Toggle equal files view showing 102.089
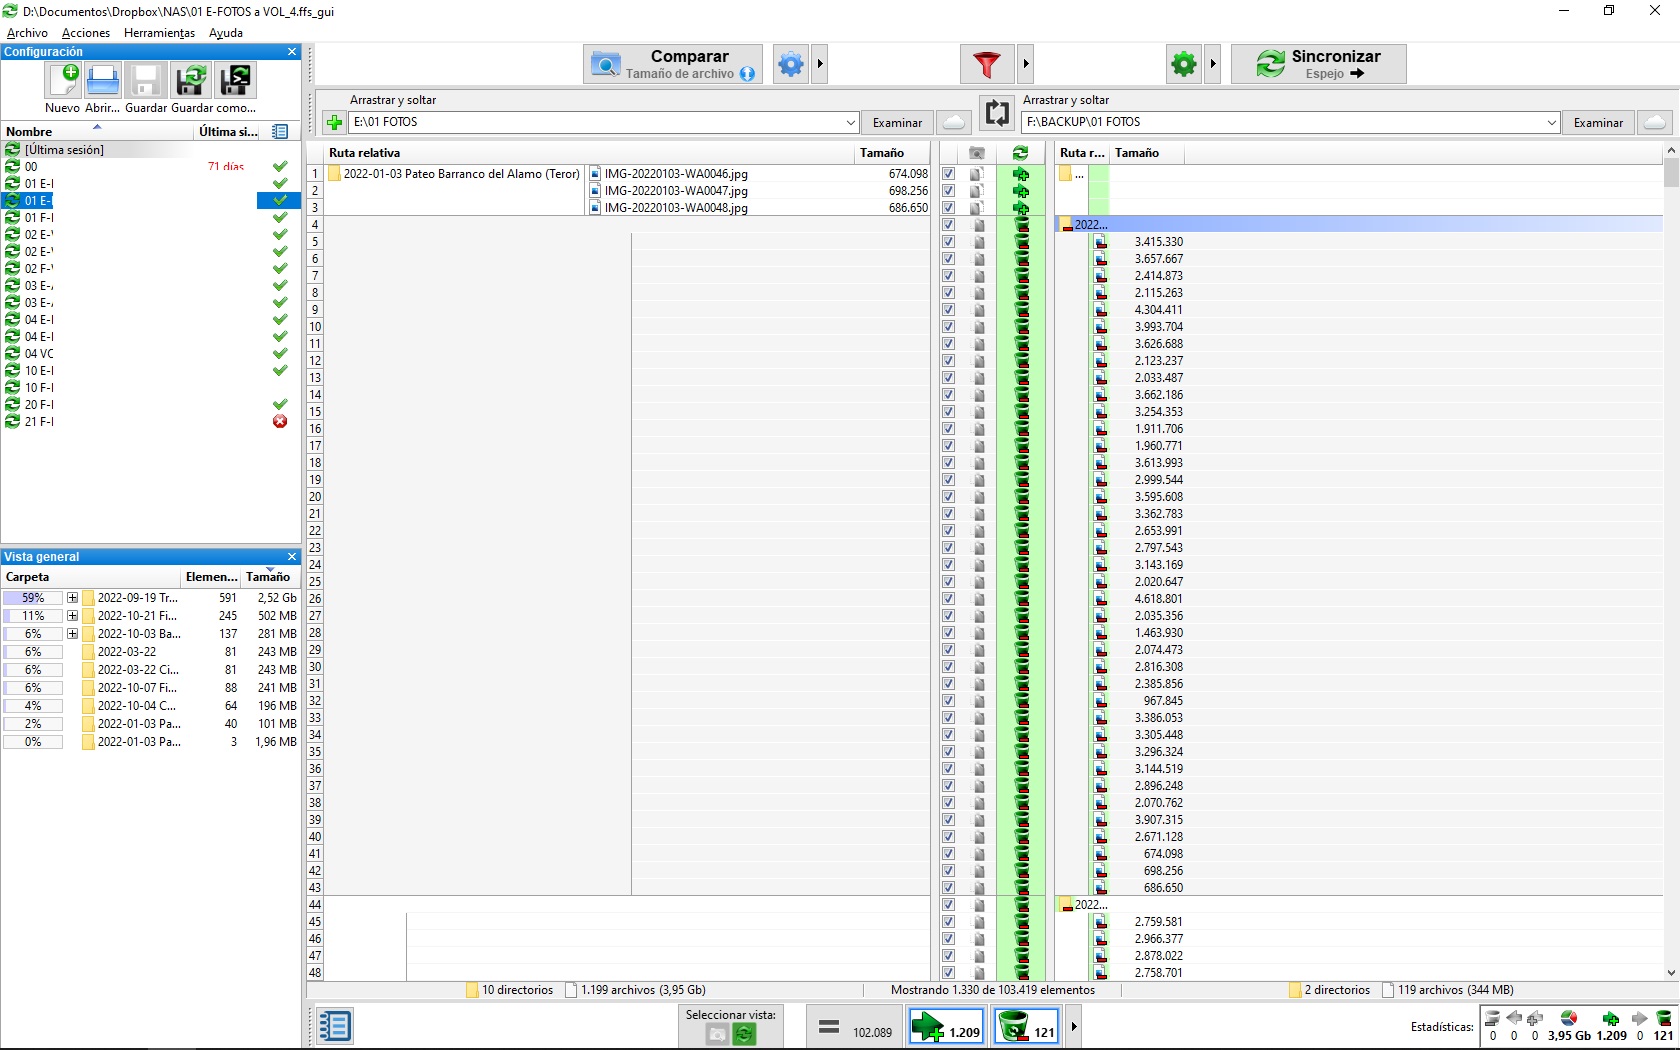1680x1050 pixels. point(854,1027)
